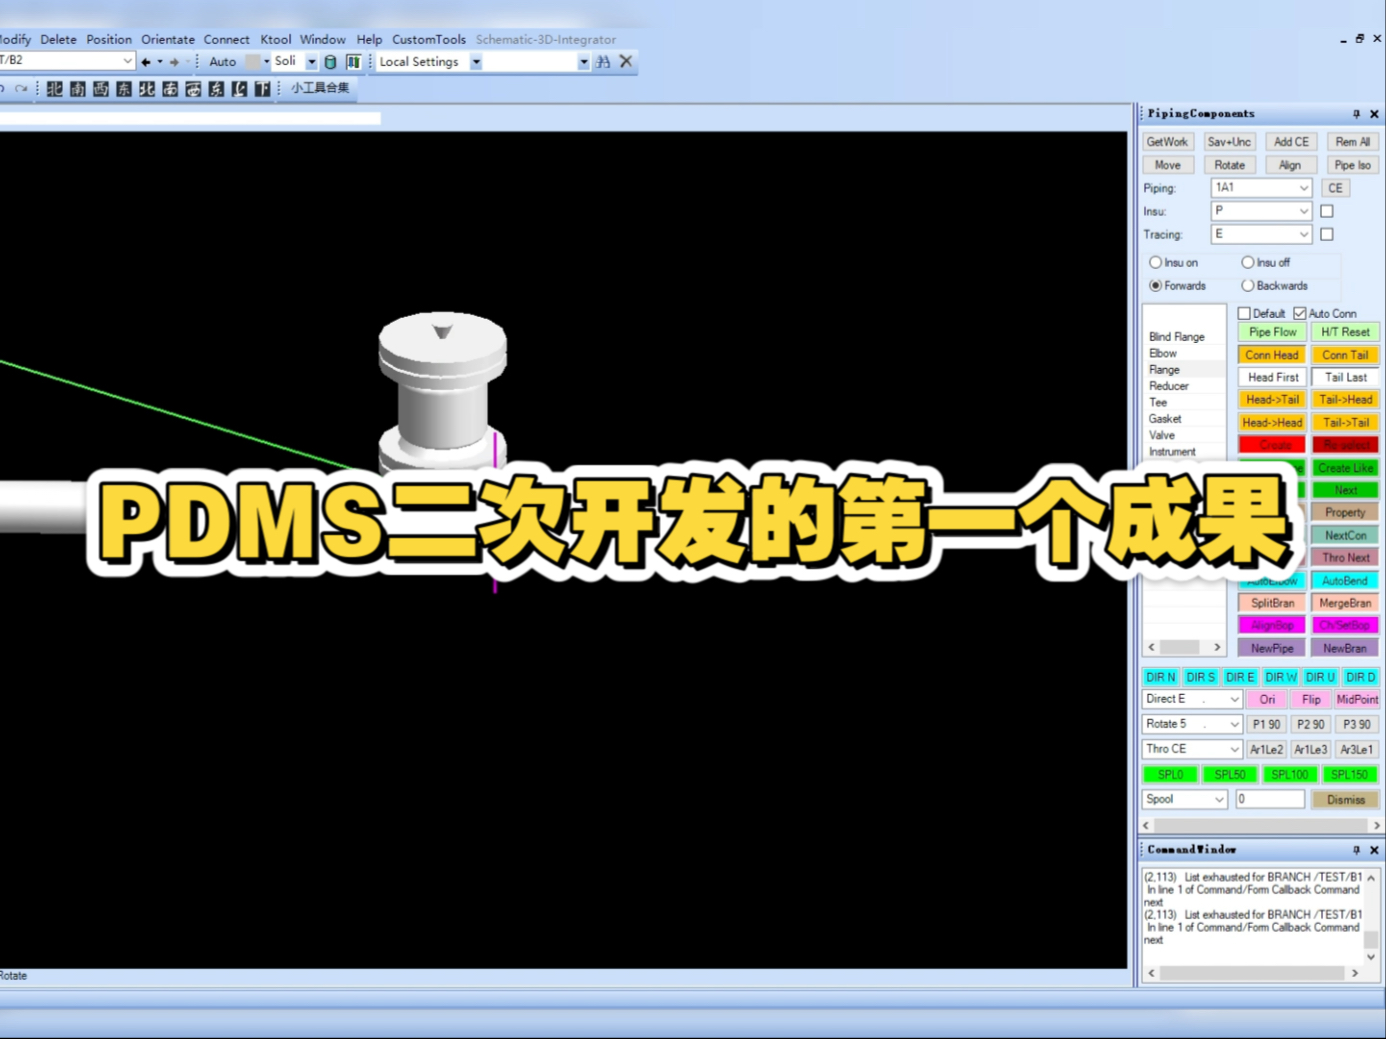Open the search (binoculars) icon on the toolbar
Image resolution: width=1386 pixels, height=1039 pixels.
pyautogui.click(x=603, y=61)
